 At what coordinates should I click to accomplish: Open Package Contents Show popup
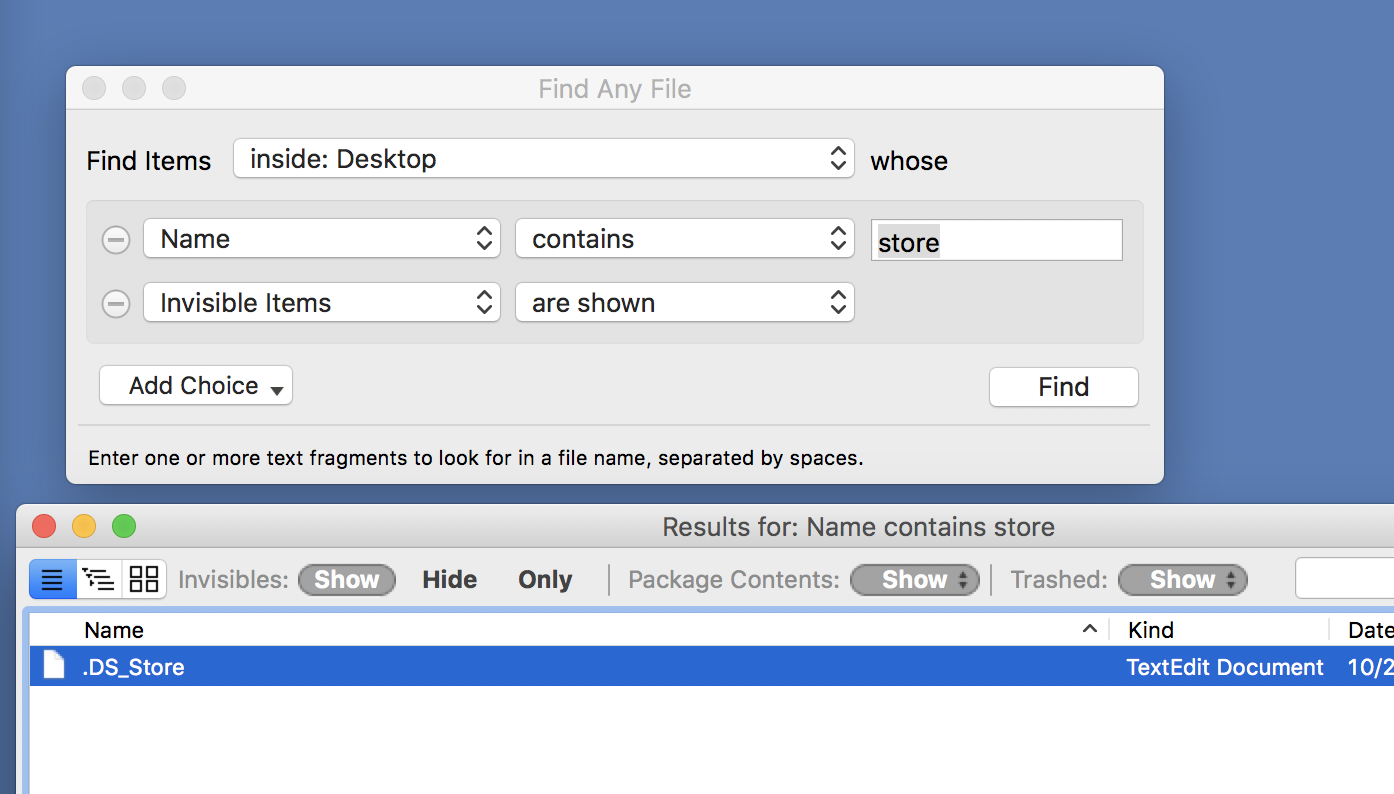tap(915, 580)
